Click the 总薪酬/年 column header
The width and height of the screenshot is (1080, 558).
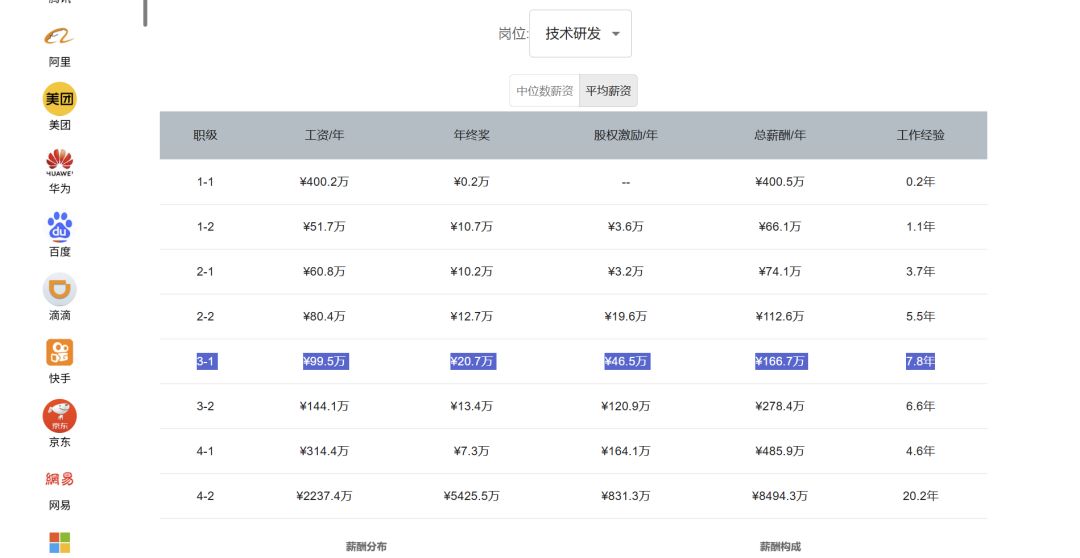(x=780, y=135)
